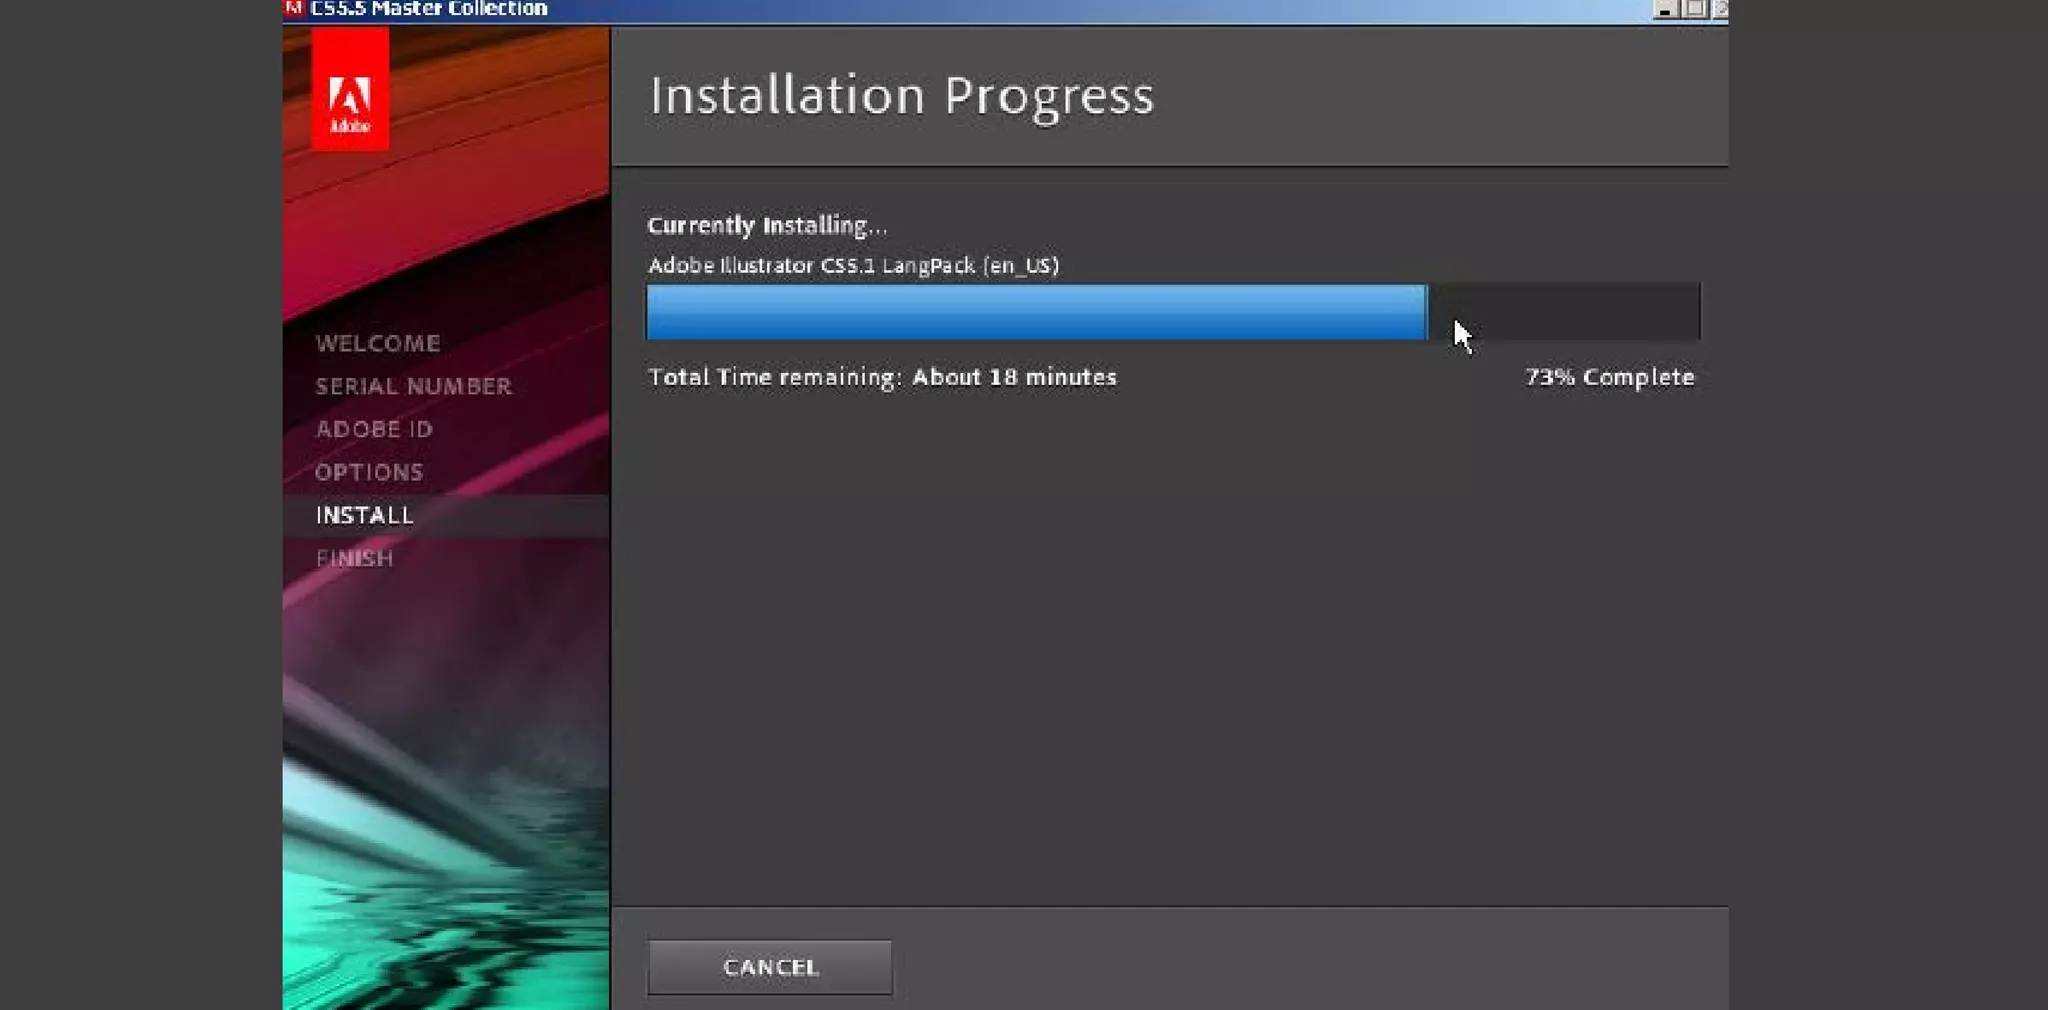The image size is (2048, 1010).
Task: Click the 'CS5.5 Master Collection' window title
Action: (429, 9)
